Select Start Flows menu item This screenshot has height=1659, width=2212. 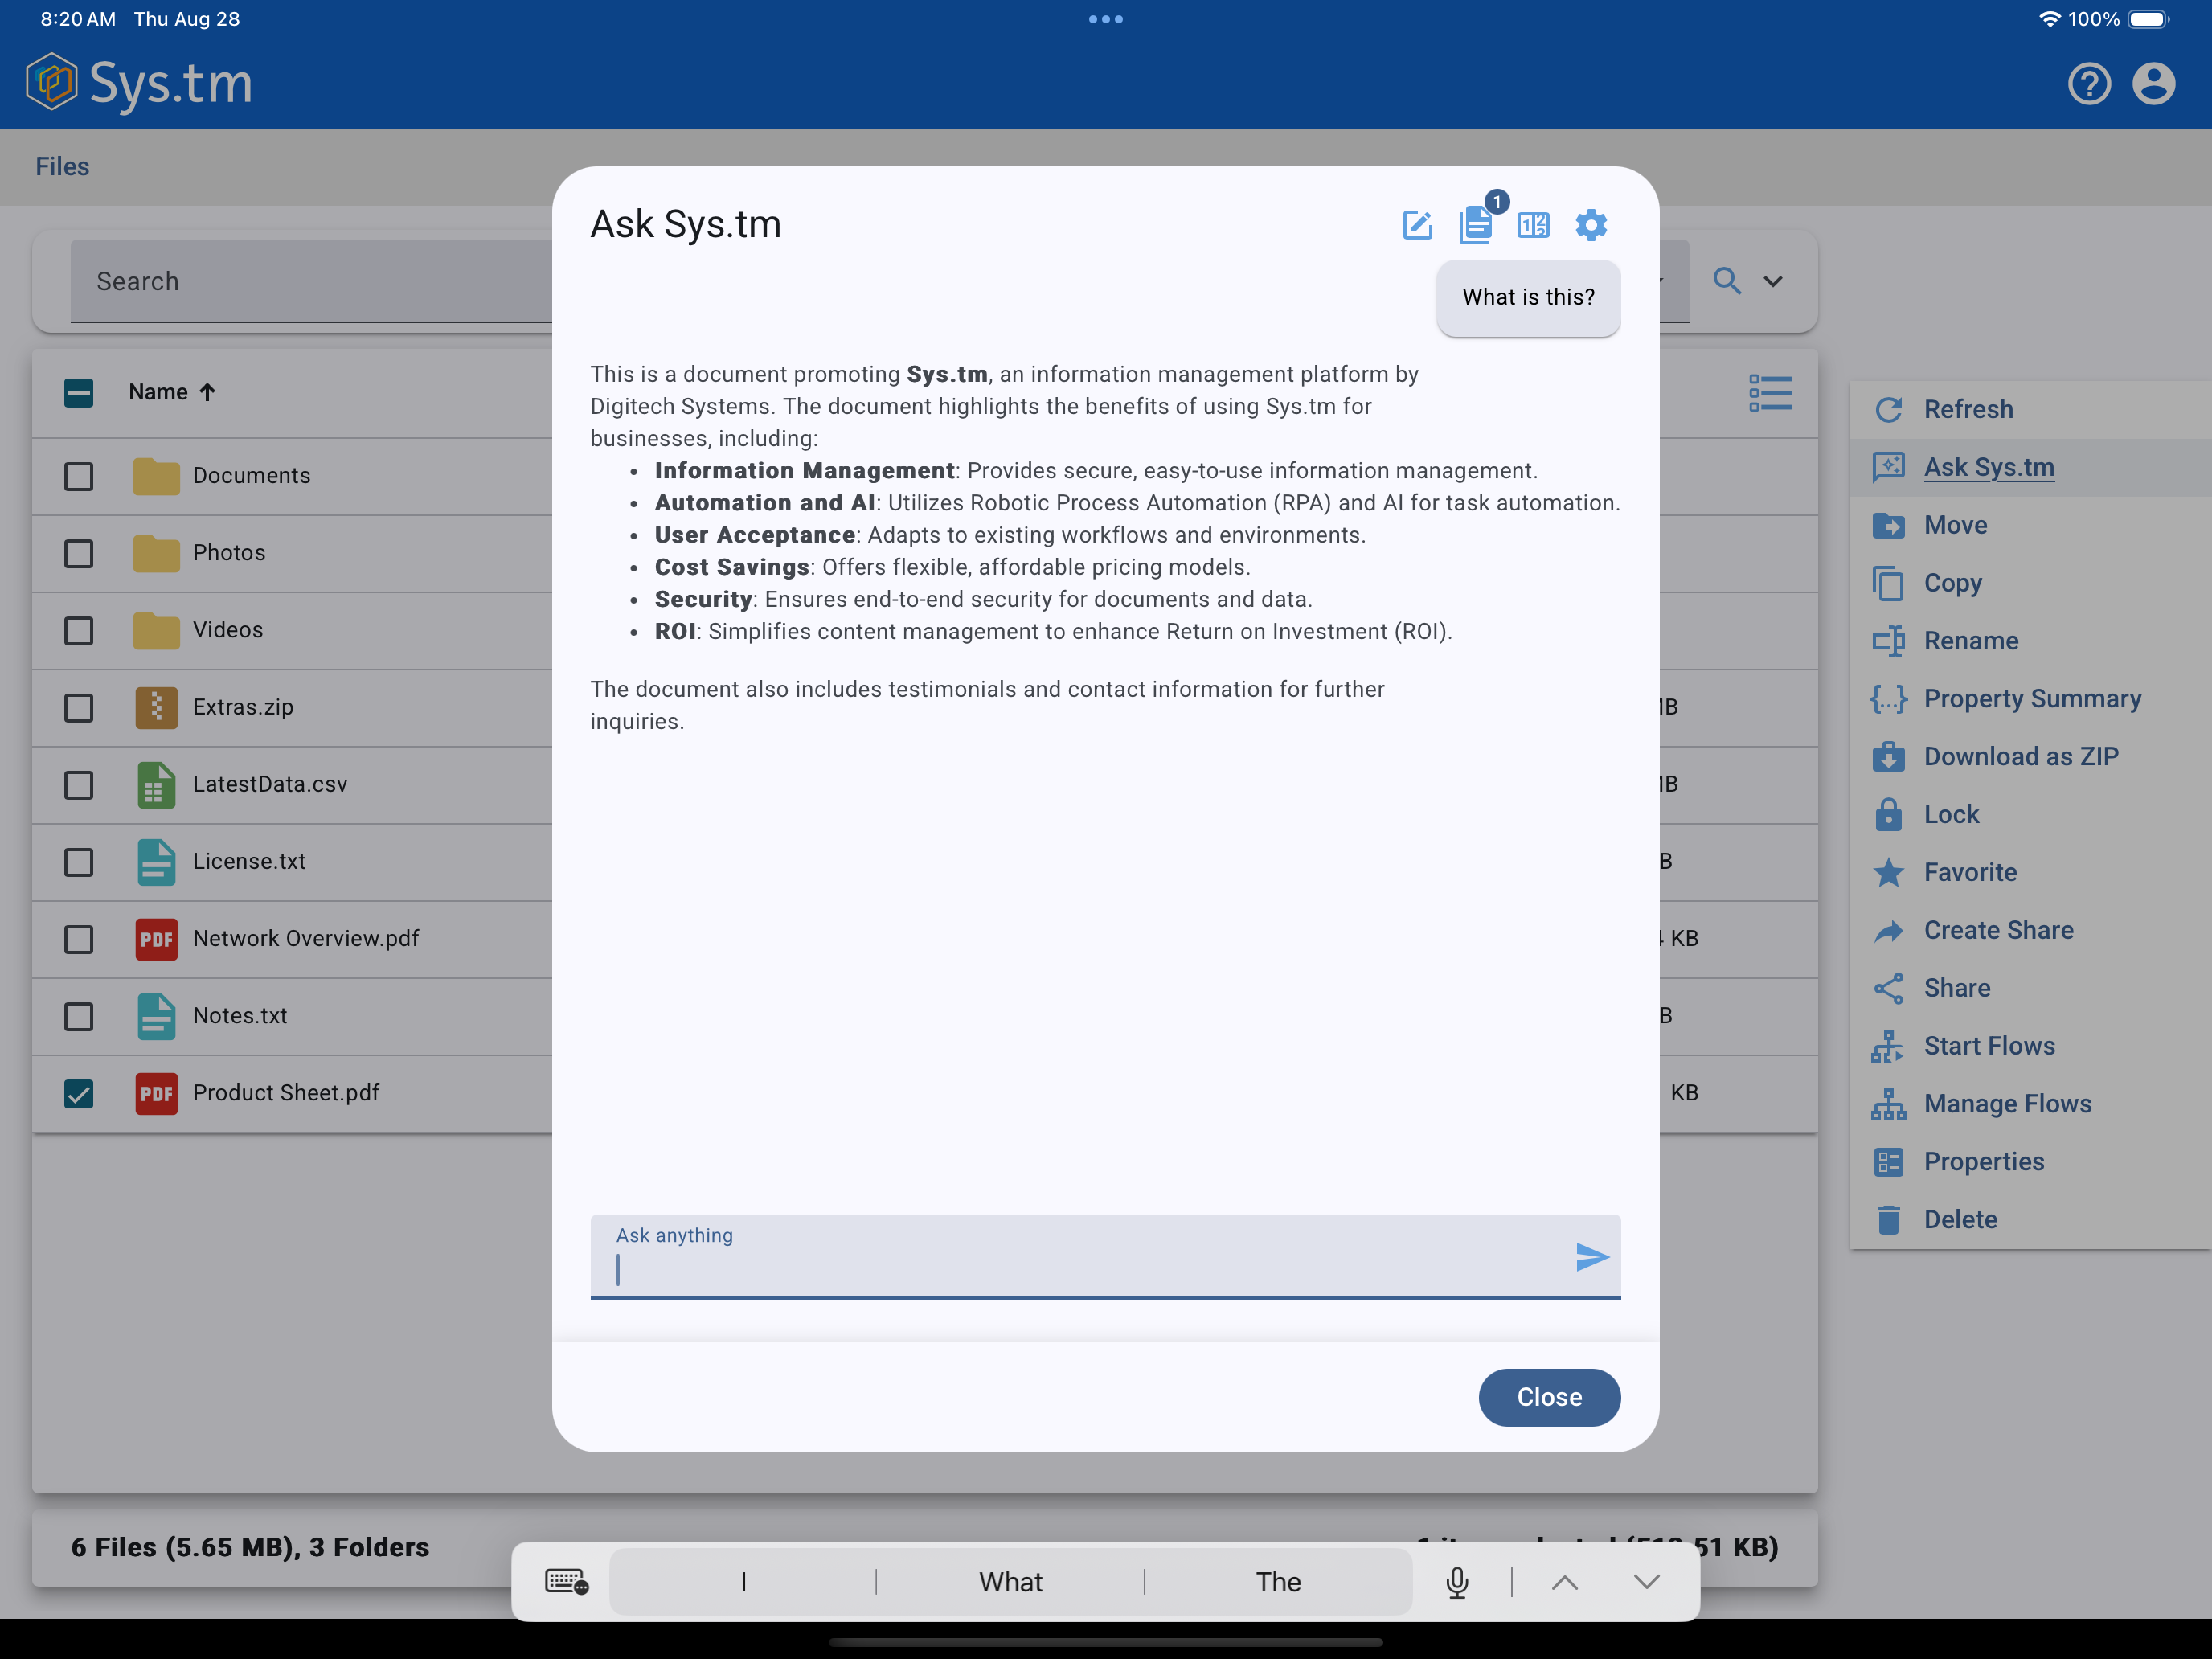(x=2031, y=1046)
